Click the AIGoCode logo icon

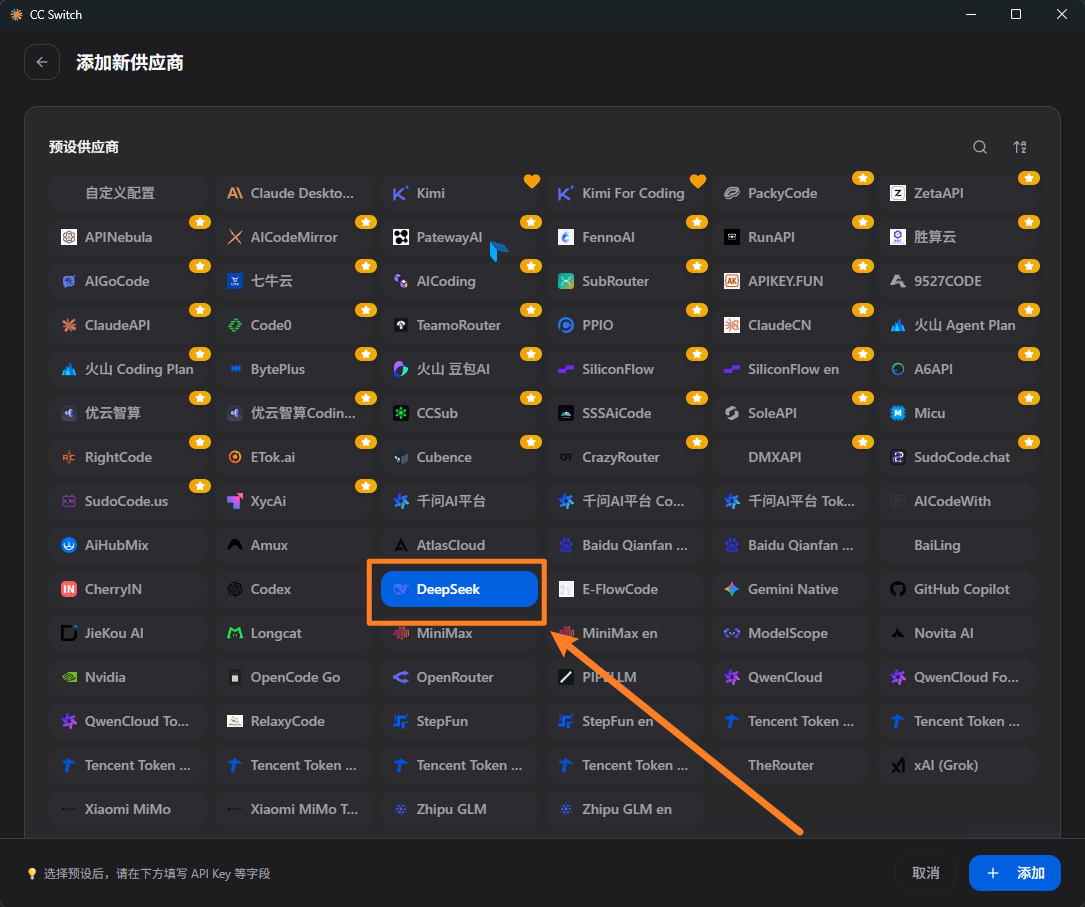[69, 281]
